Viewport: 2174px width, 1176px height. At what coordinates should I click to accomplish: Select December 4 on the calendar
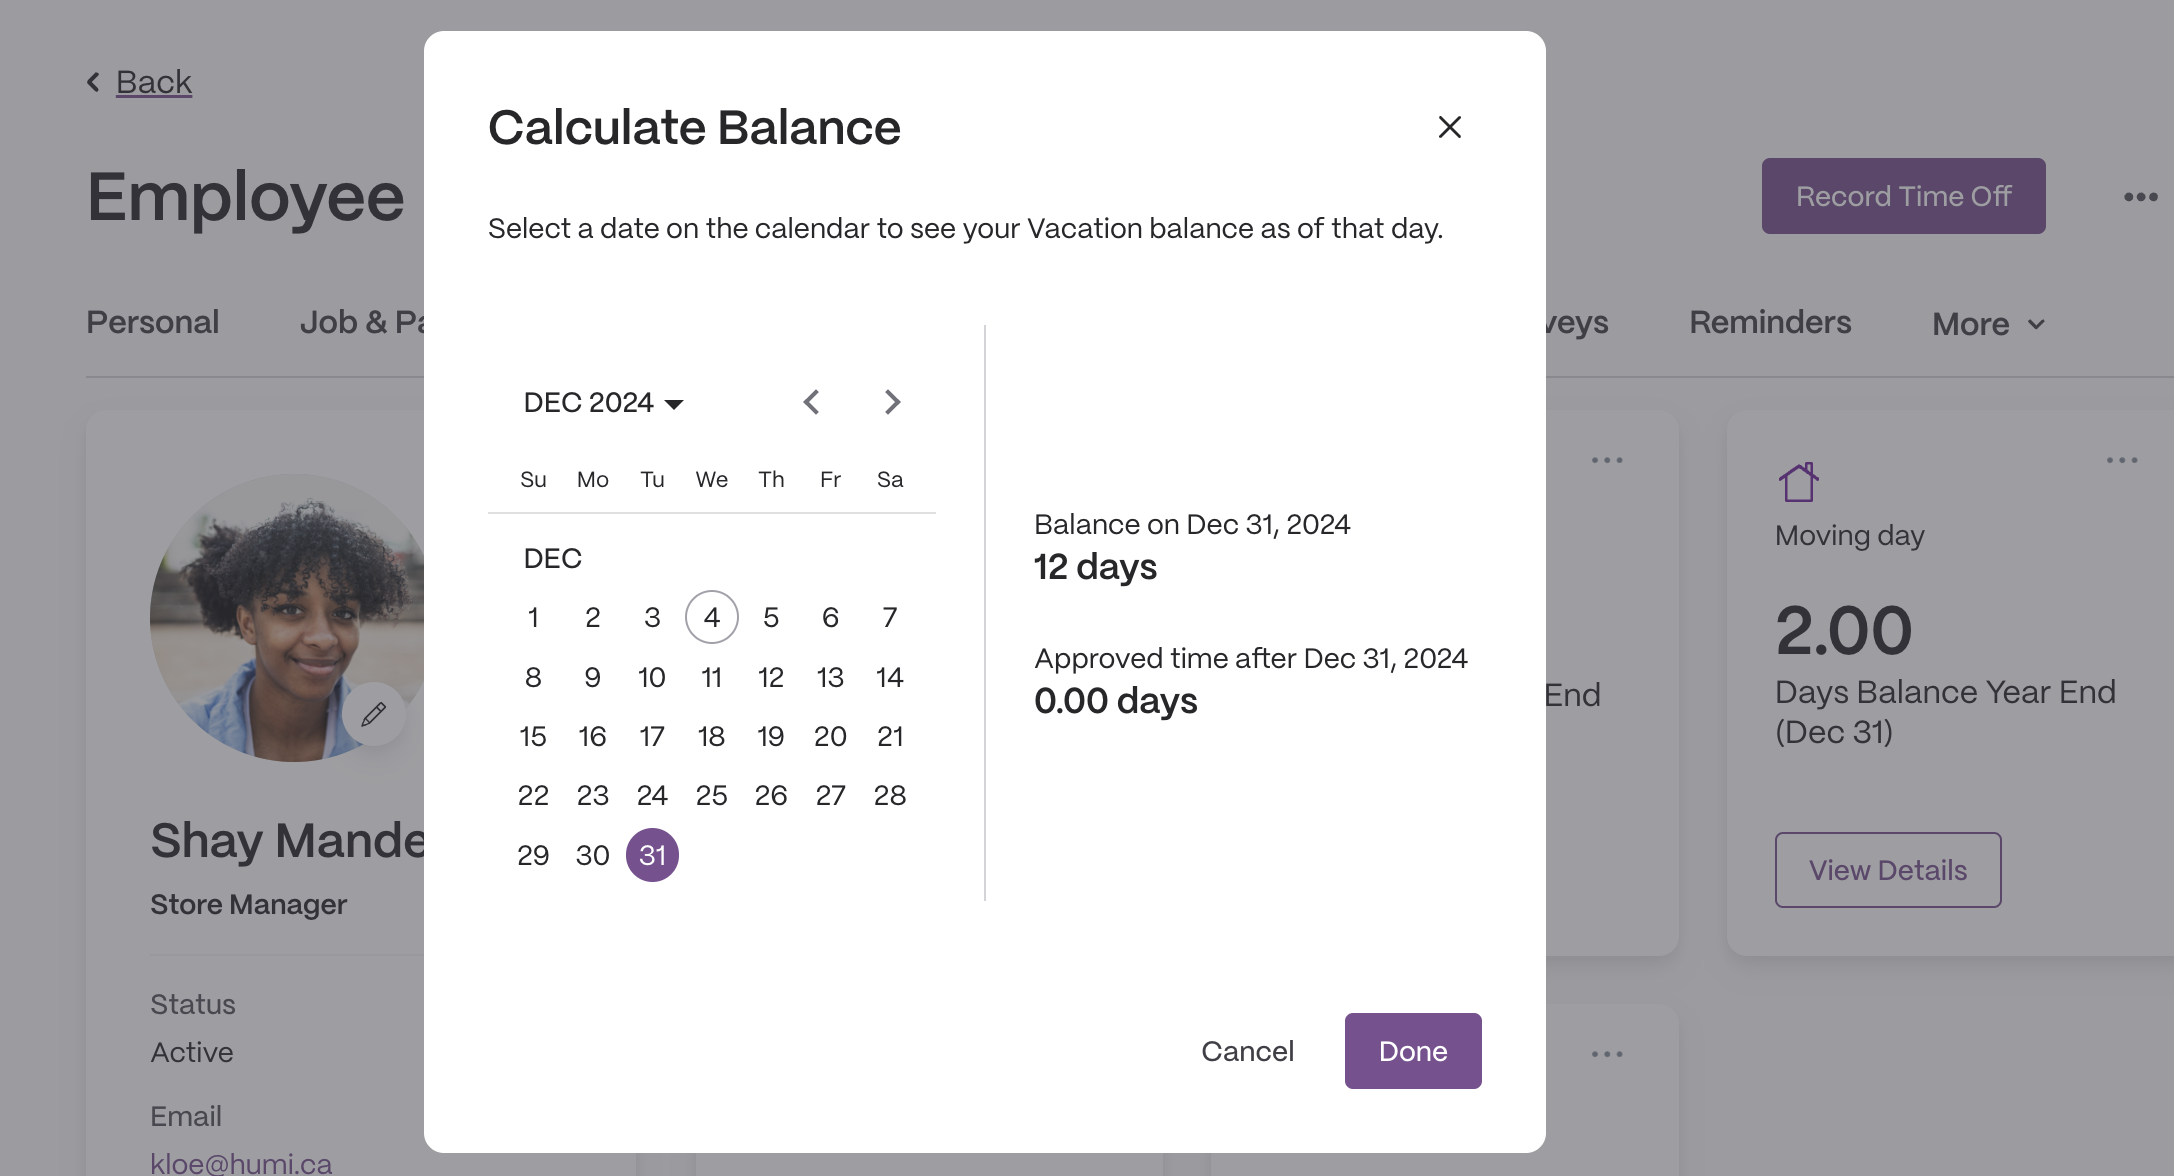(x=711, y=617)
